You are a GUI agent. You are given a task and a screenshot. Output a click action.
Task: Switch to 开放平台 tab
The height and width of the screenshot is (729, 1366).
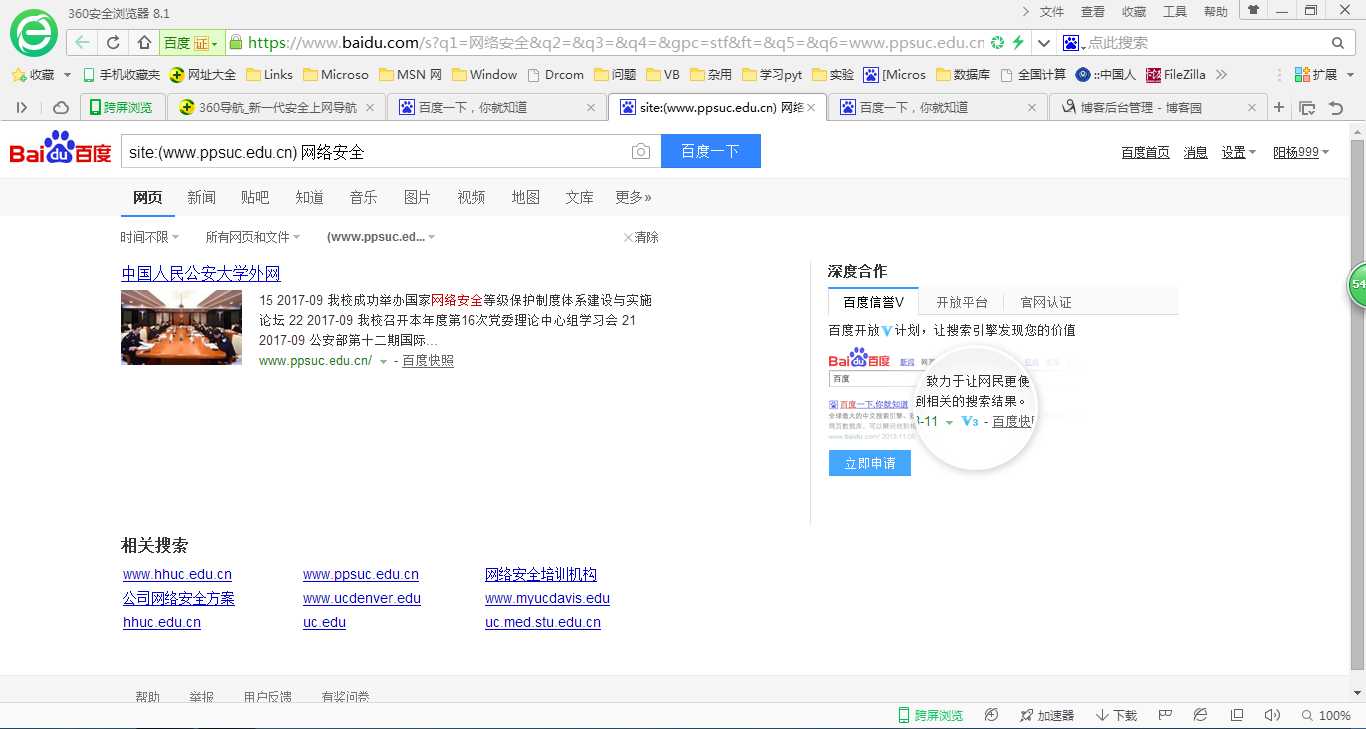[962, 302]
